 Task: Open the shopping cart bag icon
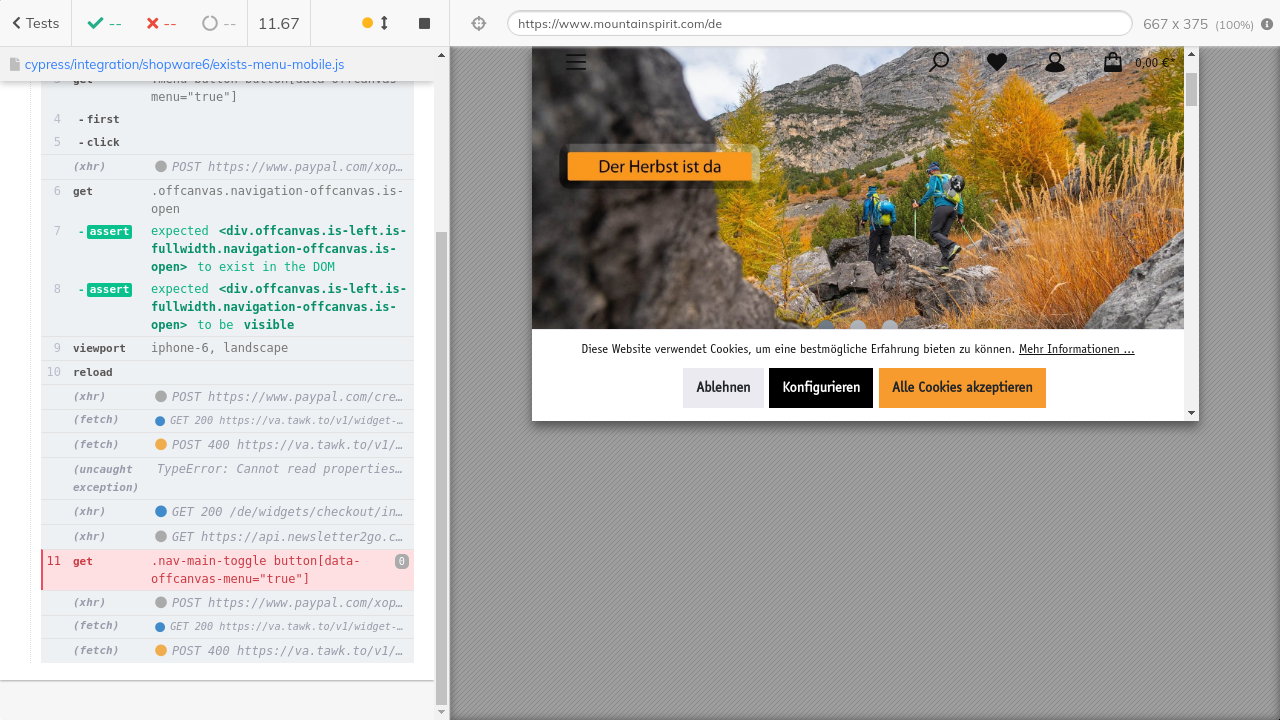(1113, 62)
